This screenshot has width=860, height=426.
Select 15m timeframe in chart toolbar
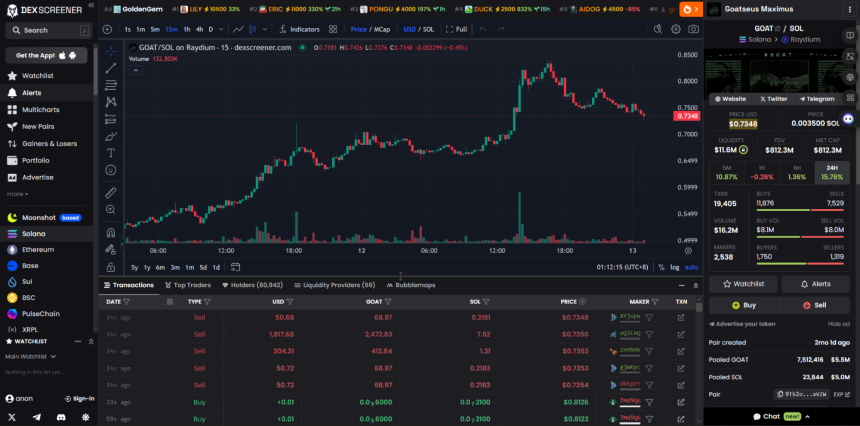coord(172,30)
